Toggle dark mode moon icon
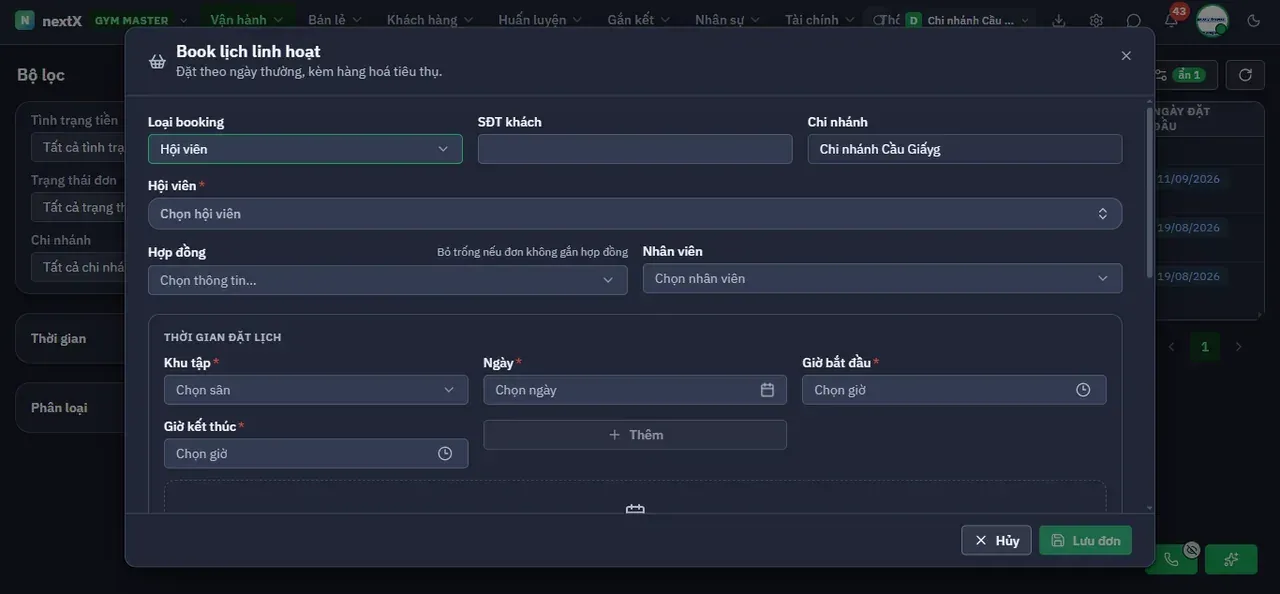 1254,20
